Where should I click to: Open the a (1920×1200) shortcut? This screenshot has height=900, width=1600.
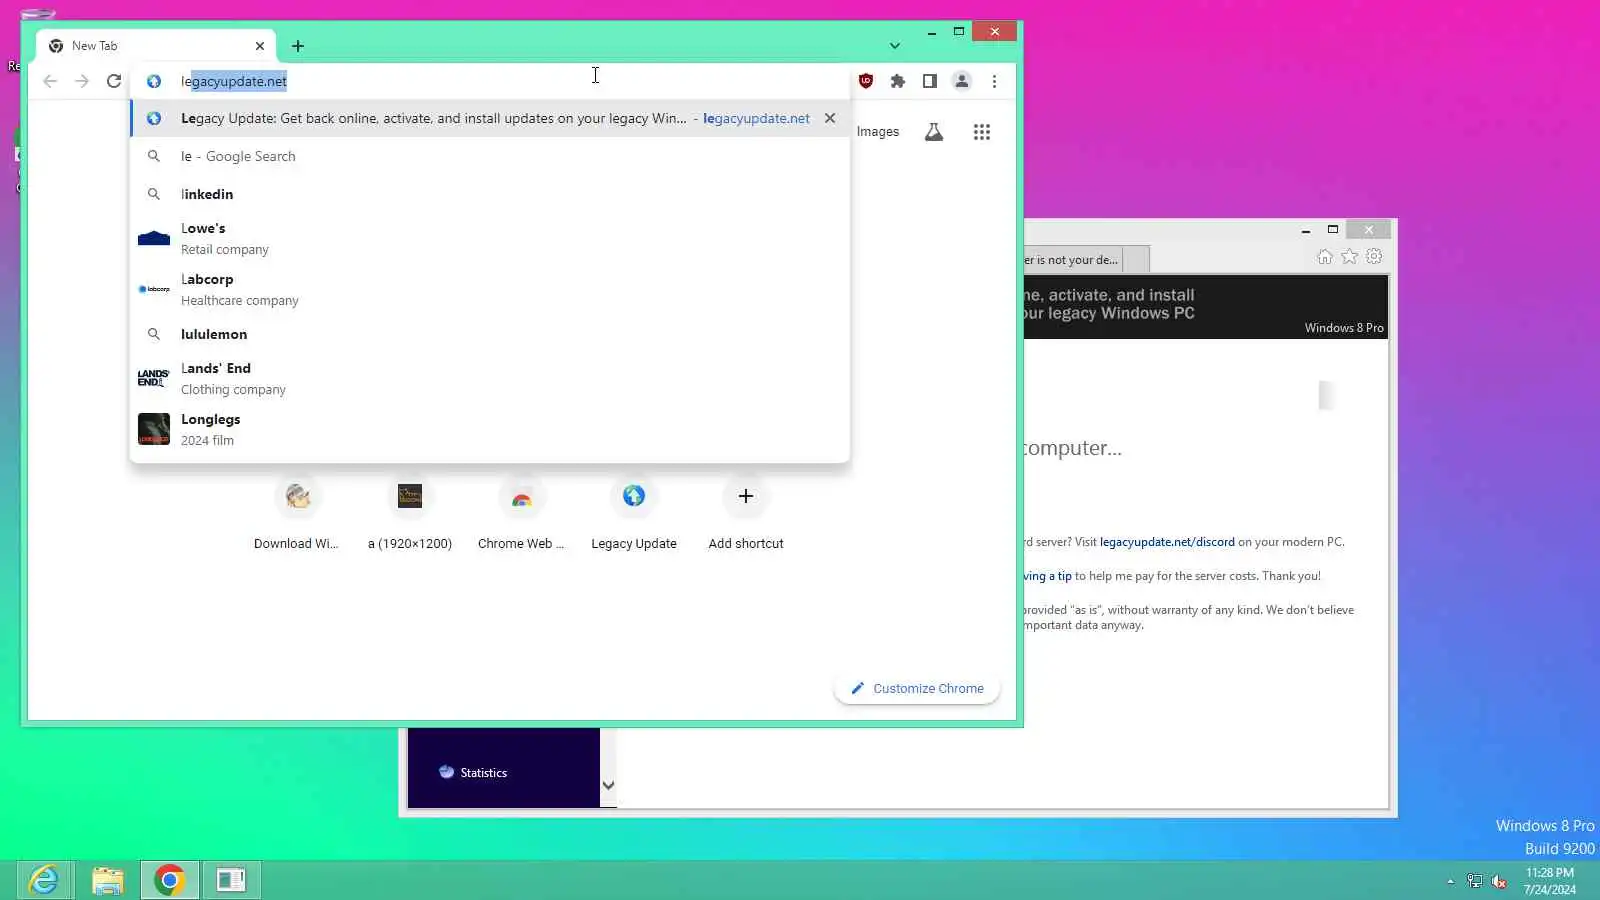click(410, 514)
